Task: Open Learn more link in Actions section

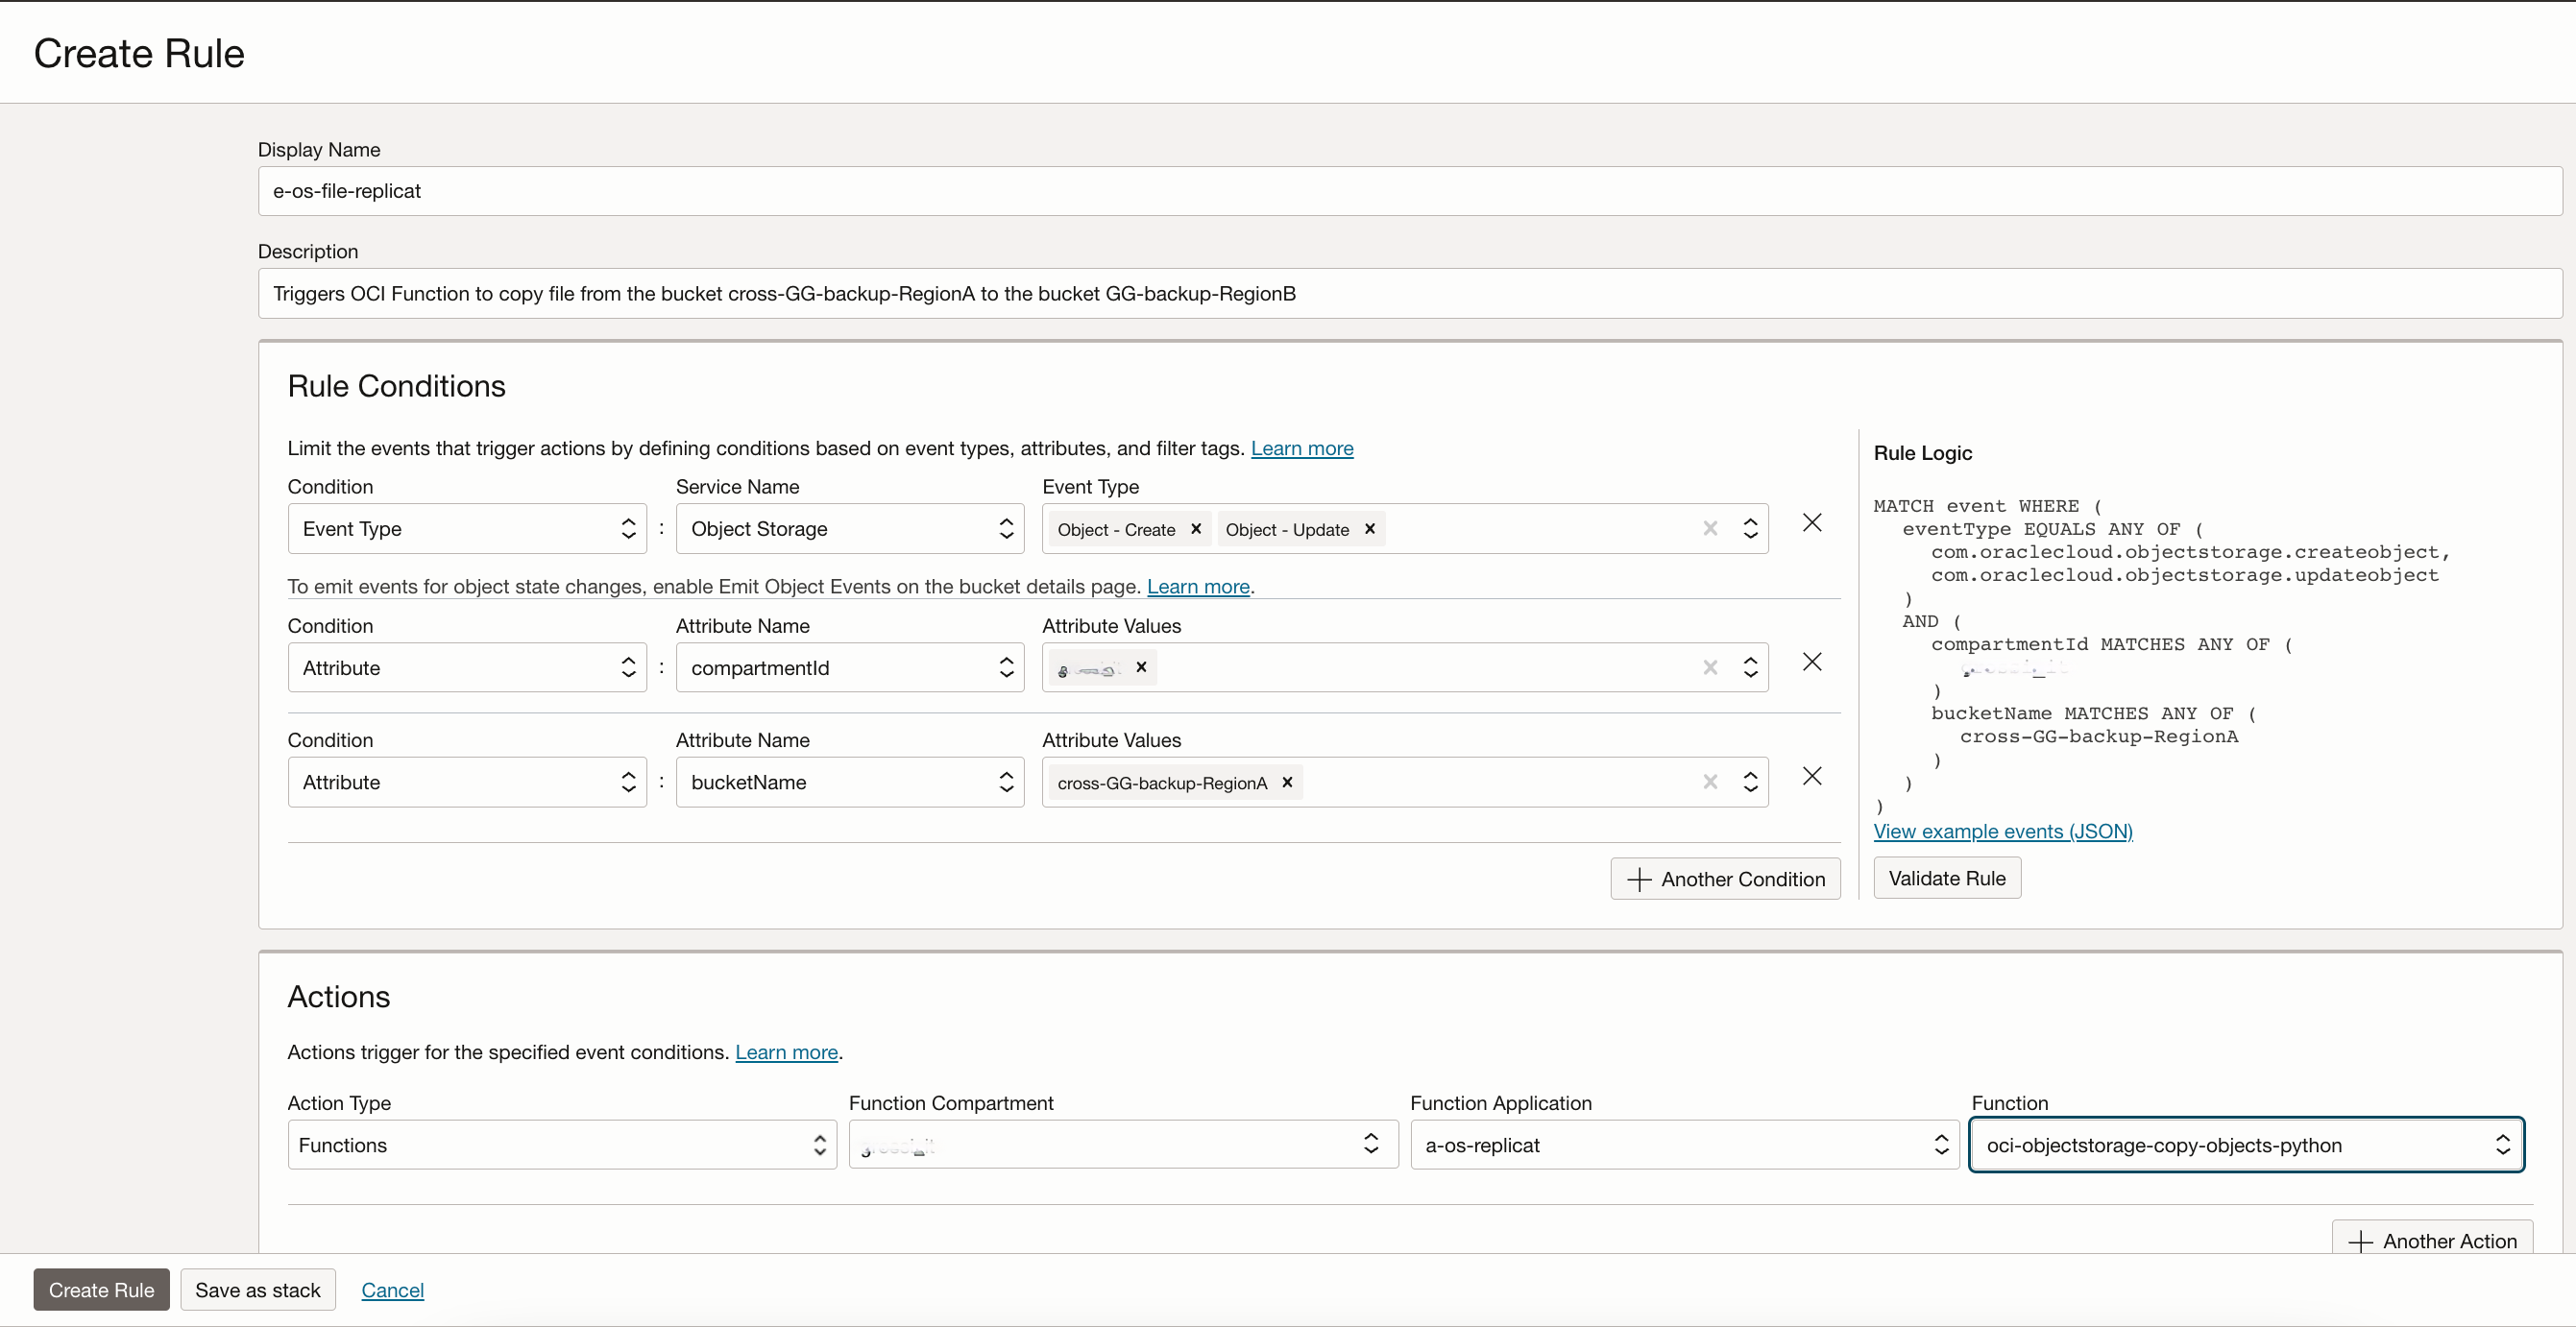Action: point(786,1052)
